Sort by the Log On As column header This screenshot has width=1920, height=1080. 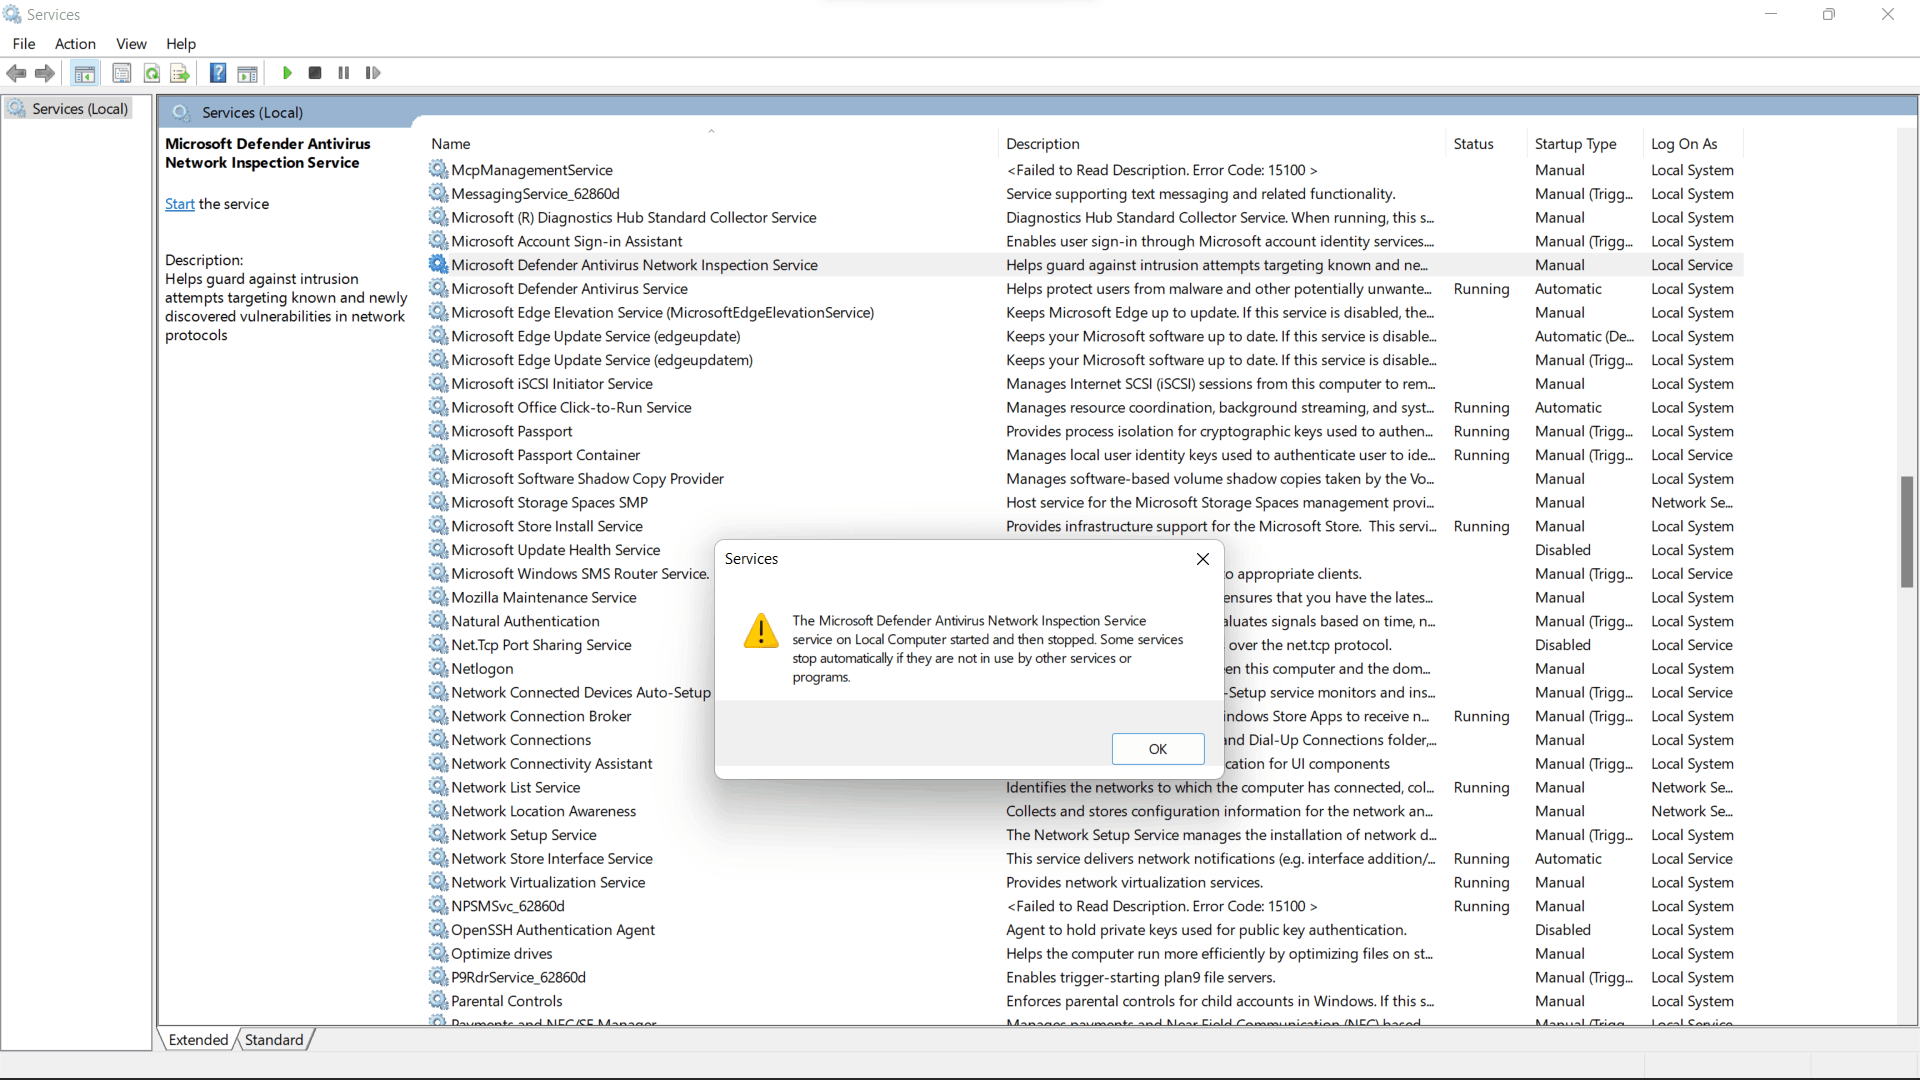1694,144
